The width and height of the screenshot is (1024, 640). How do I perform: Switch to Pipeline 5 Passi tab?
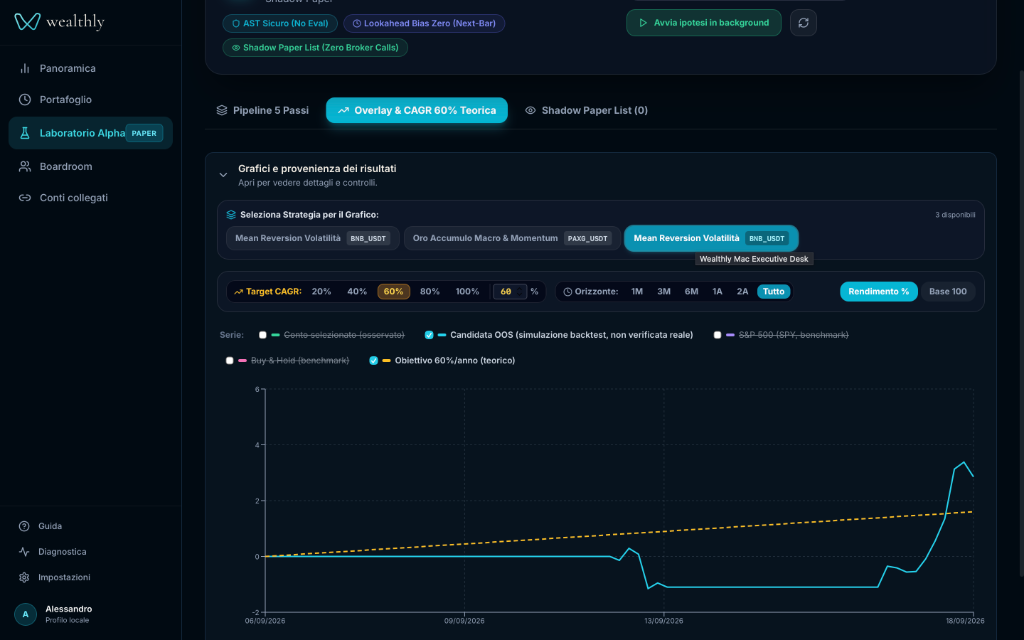263,110
